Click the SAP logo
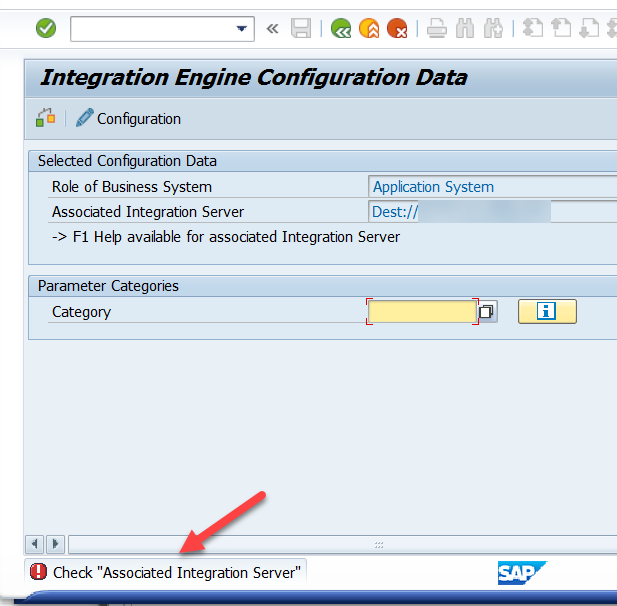Viewport: 617px width, 606px height. (522, 573)
